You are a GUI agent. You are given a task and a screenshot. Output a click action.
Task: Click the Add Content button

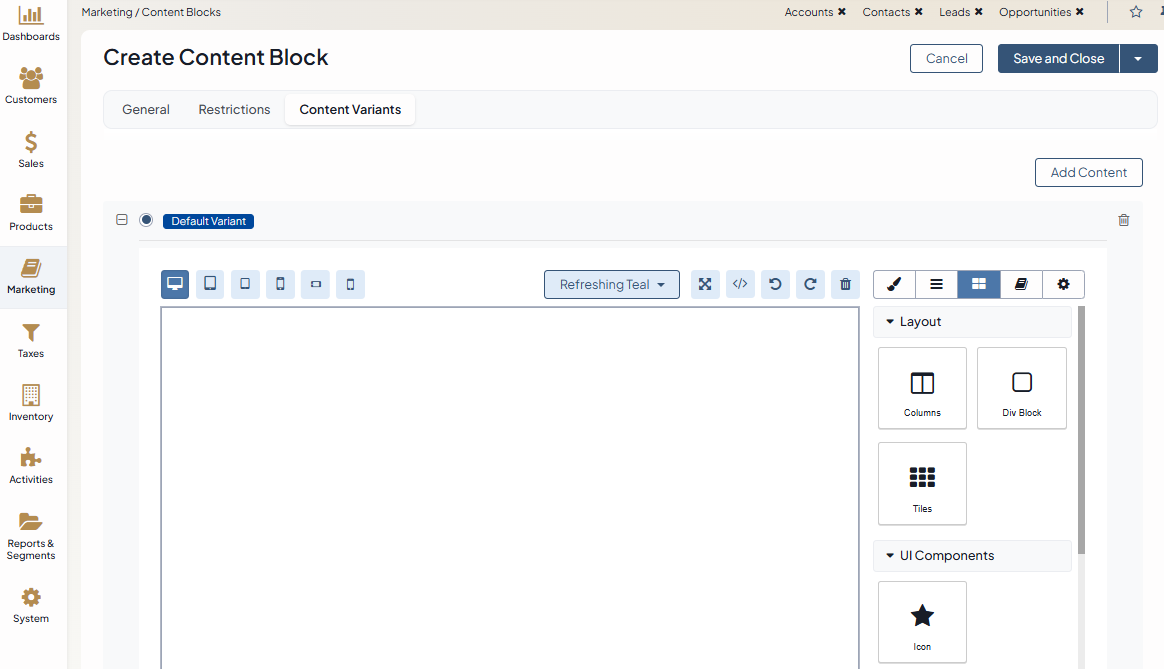[x=1088, y=172]
